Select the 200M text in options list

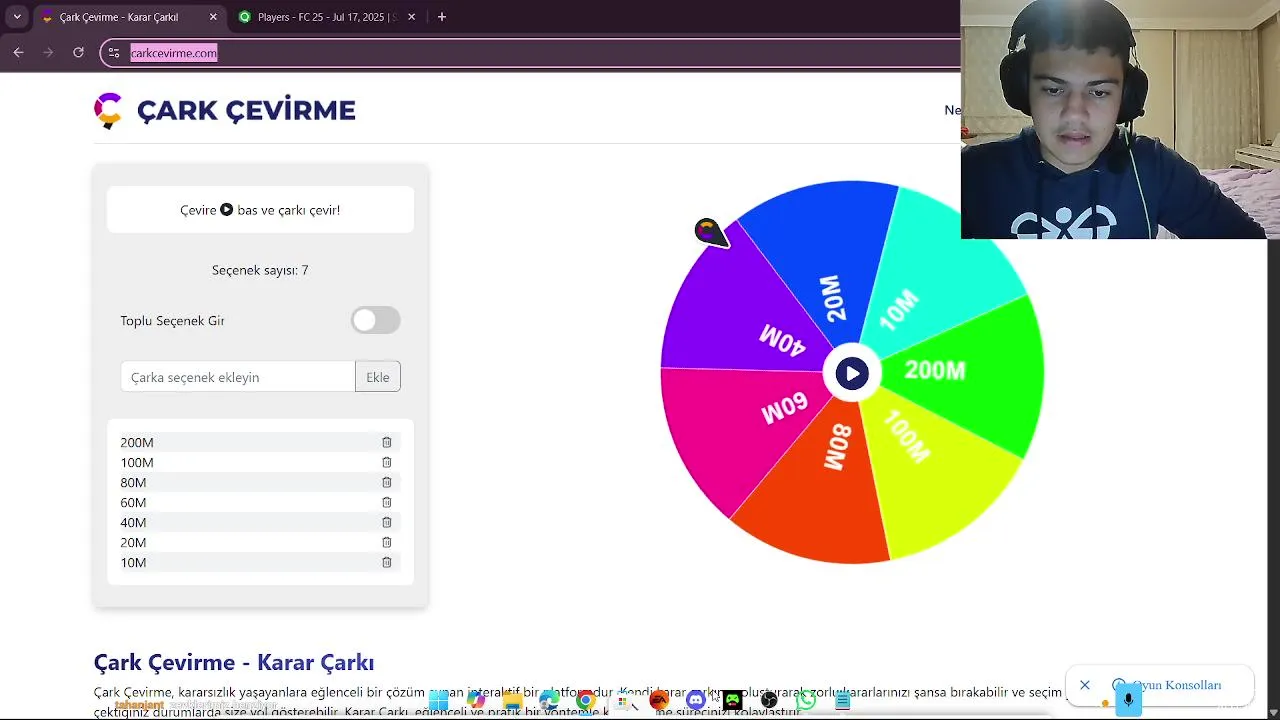[137, 442]
